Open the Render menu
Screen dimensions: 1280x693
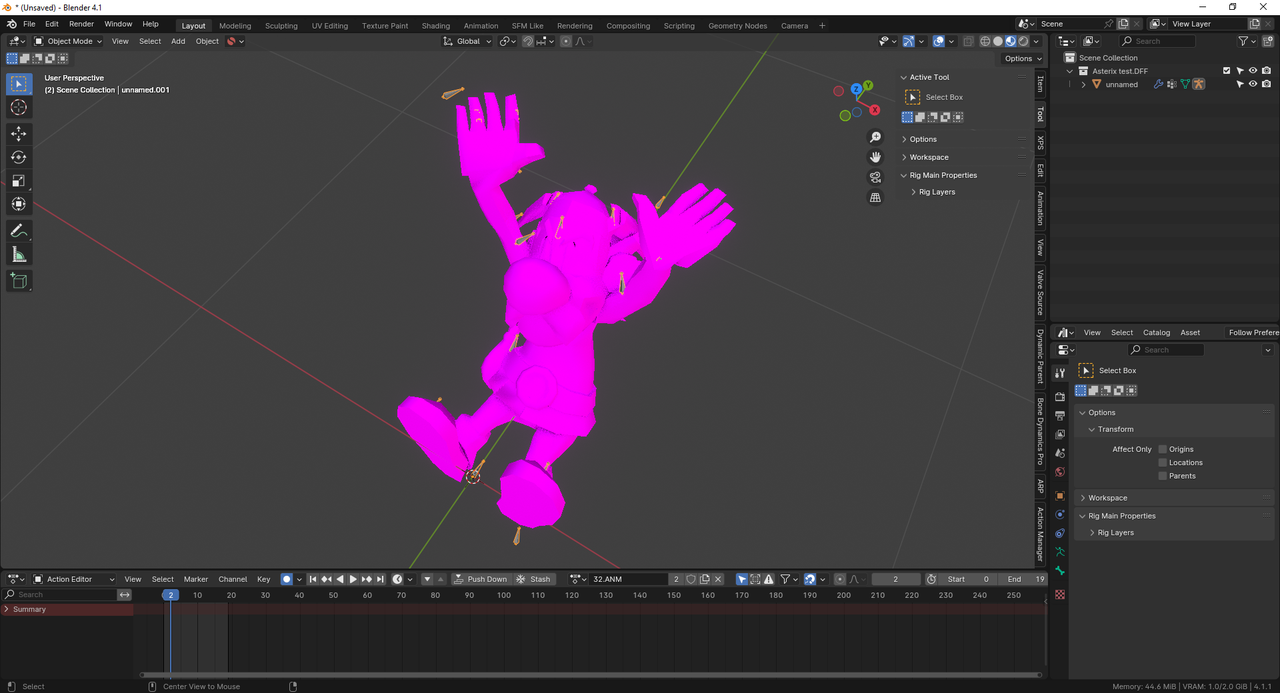(x=81, y=24)
